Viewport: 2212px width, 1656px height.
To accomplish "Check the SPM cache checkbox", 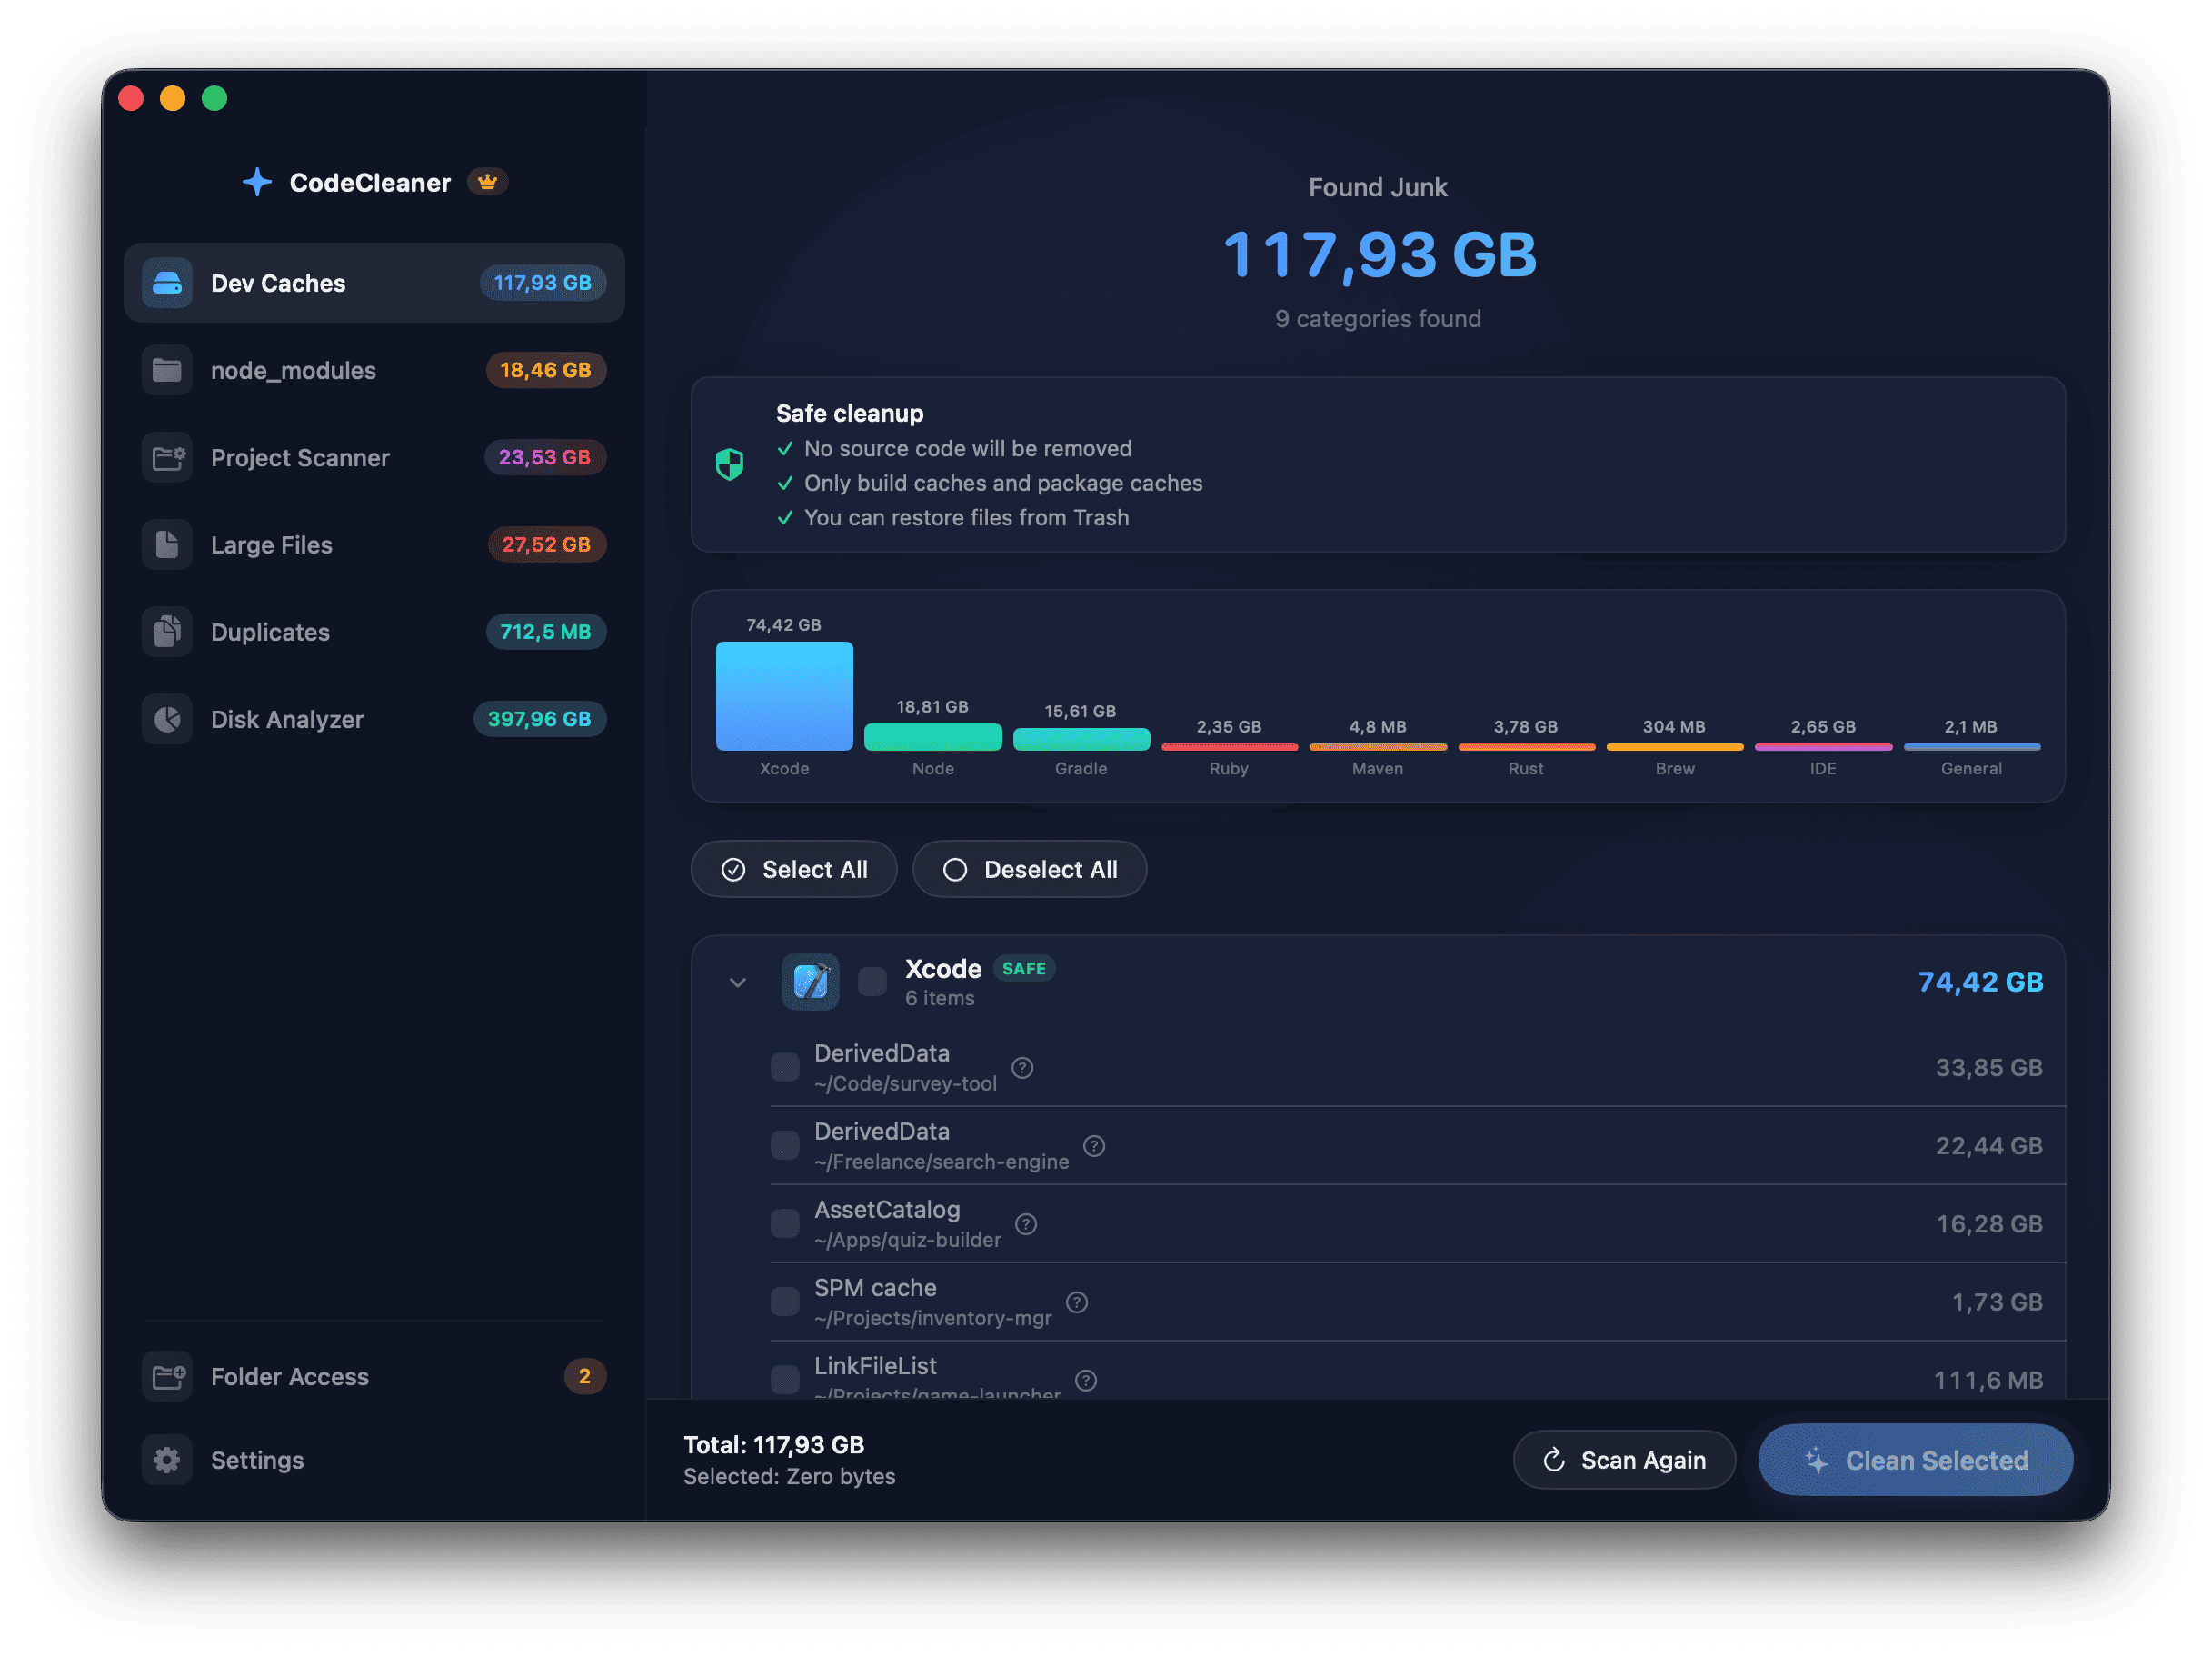I will click(784, 1301).
